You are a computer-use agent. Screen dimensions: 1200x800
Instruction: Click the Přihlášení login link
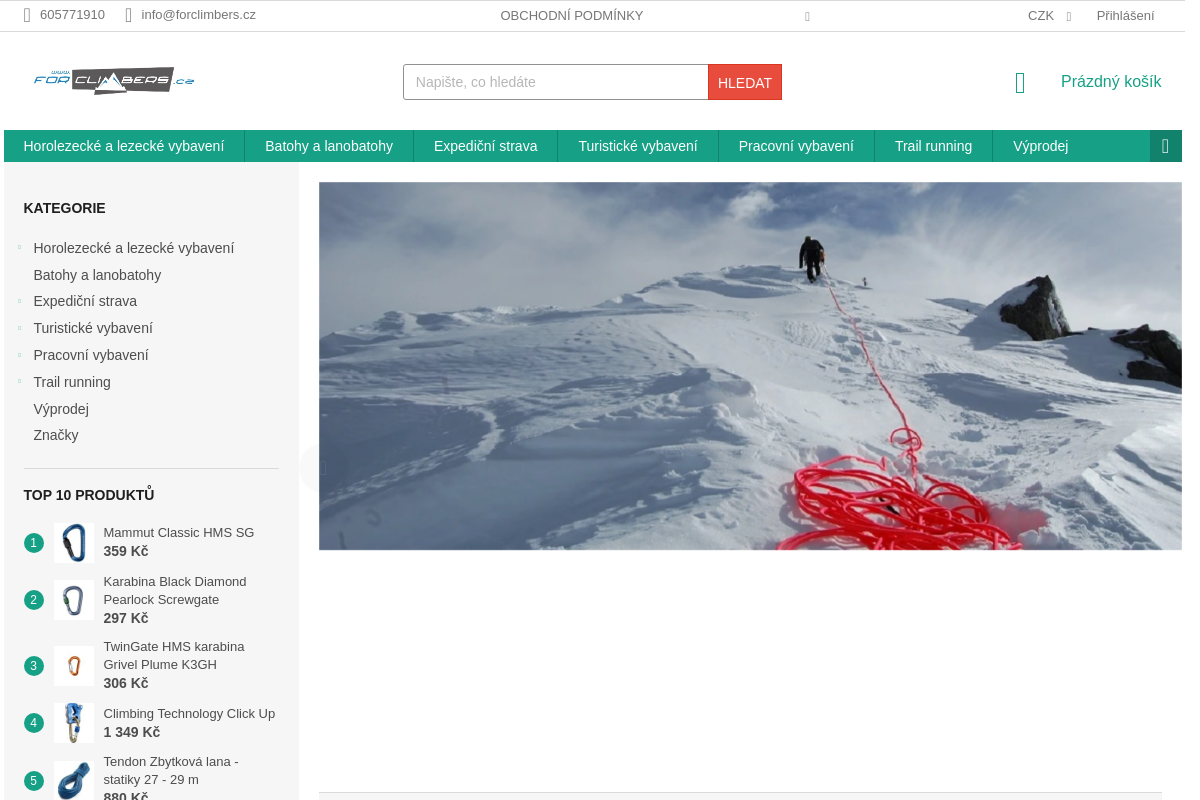pyautogui.click(x=1125, y=16)
